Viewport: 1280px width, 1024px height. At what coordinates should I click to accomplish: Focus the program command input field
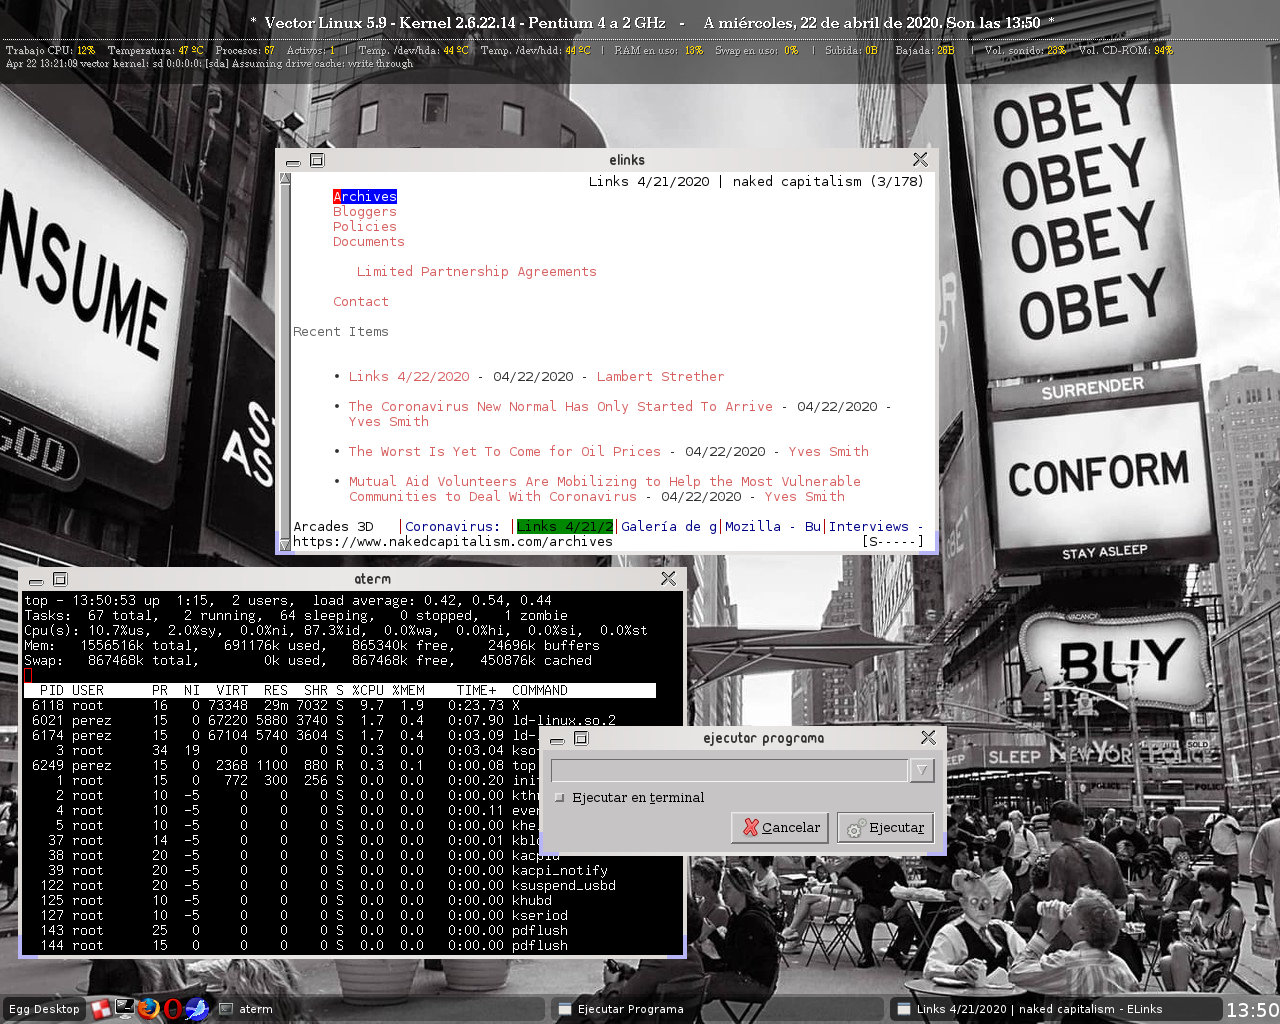729,770
